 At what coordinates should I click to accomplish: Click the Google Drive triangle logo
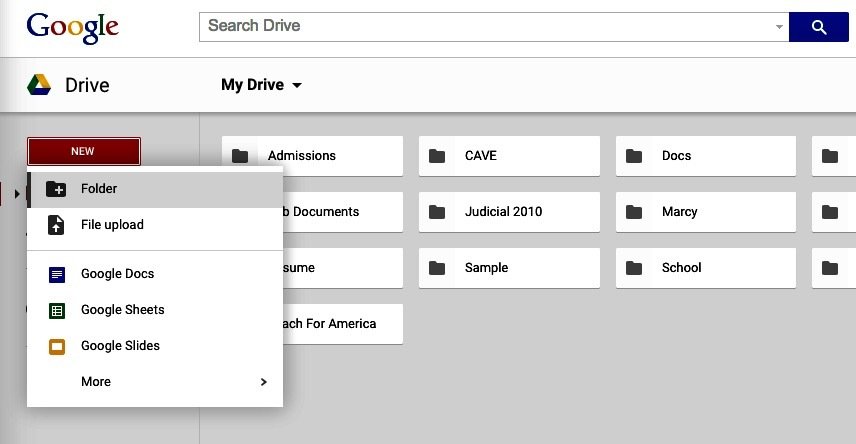pyautogui.click(x=39, y=85)
